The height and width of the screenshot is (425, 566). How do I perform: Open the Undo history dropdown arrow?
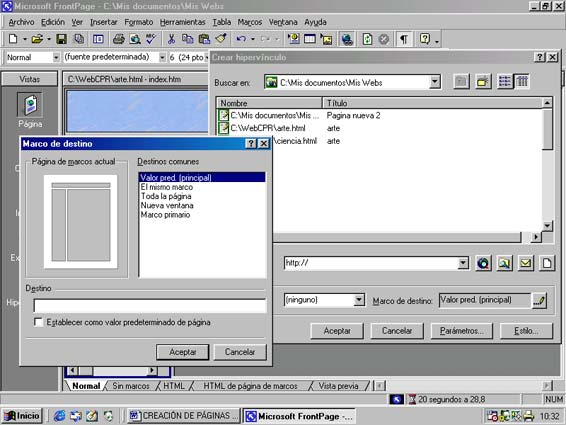coord(253,39)
